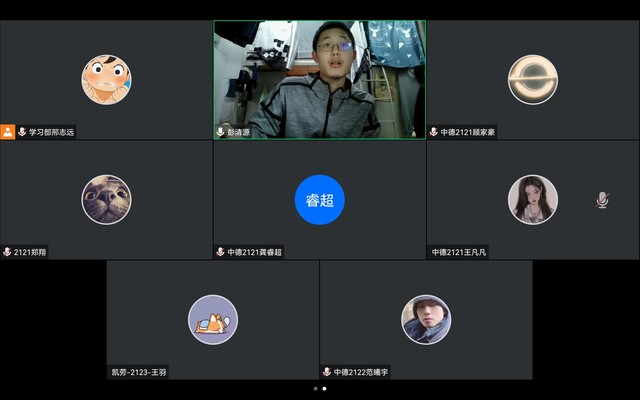Switch to the first page dot indicator
This screenshot has width=640, height=400.
click(x=315, y=388)
